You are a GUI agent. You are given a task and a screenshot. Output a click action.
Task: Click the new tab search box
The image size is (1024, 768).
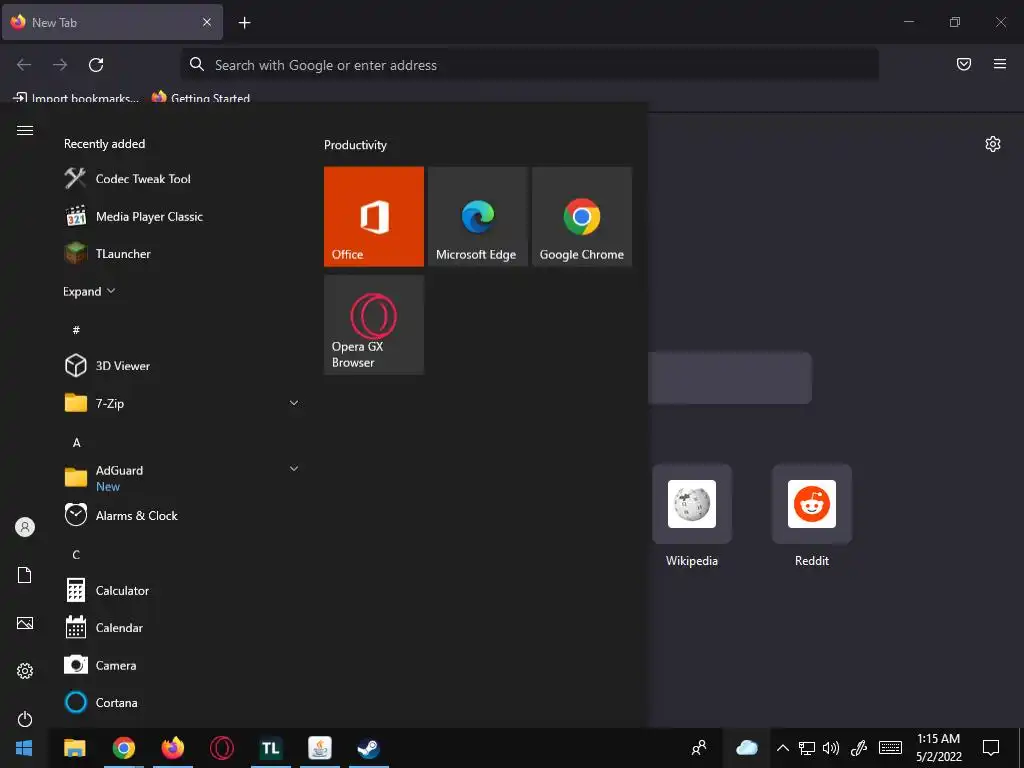point(729,378)
